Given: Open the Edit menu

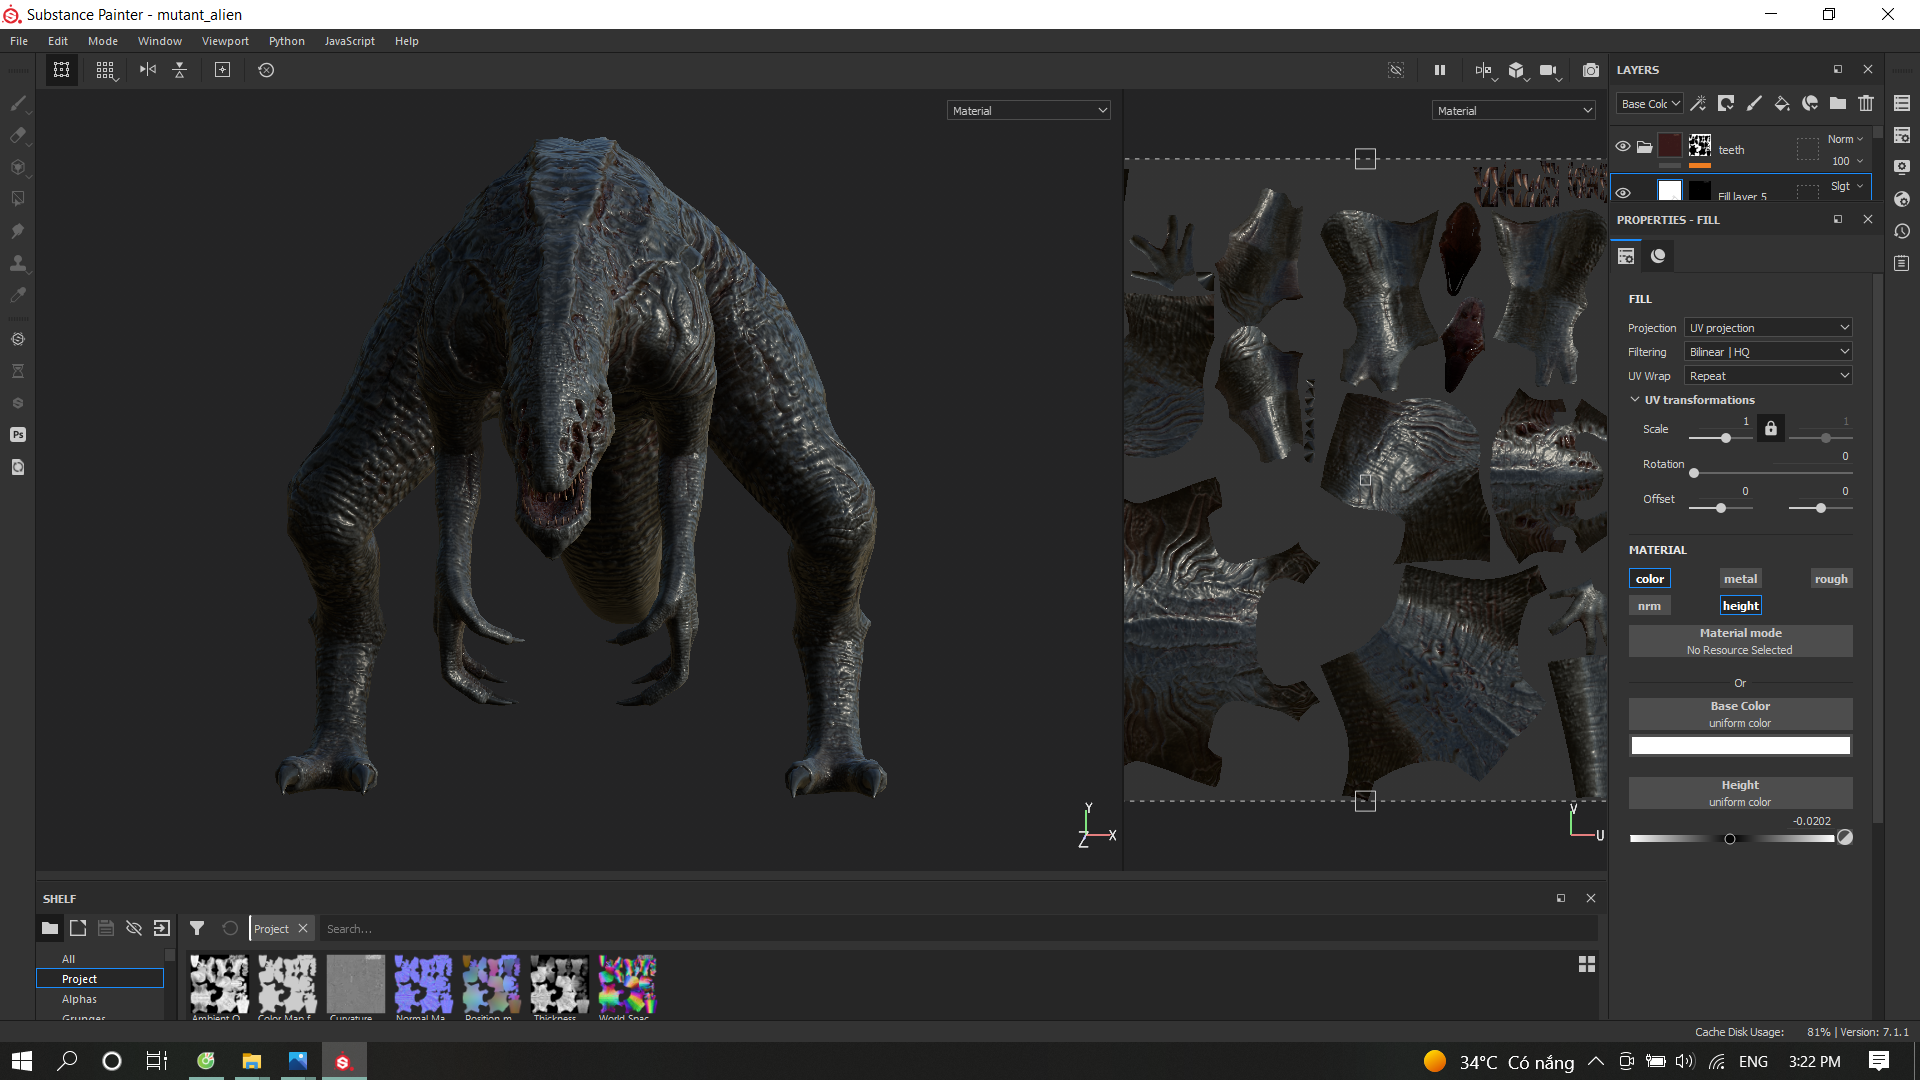Looking at the screenshot, I should 58,41.
